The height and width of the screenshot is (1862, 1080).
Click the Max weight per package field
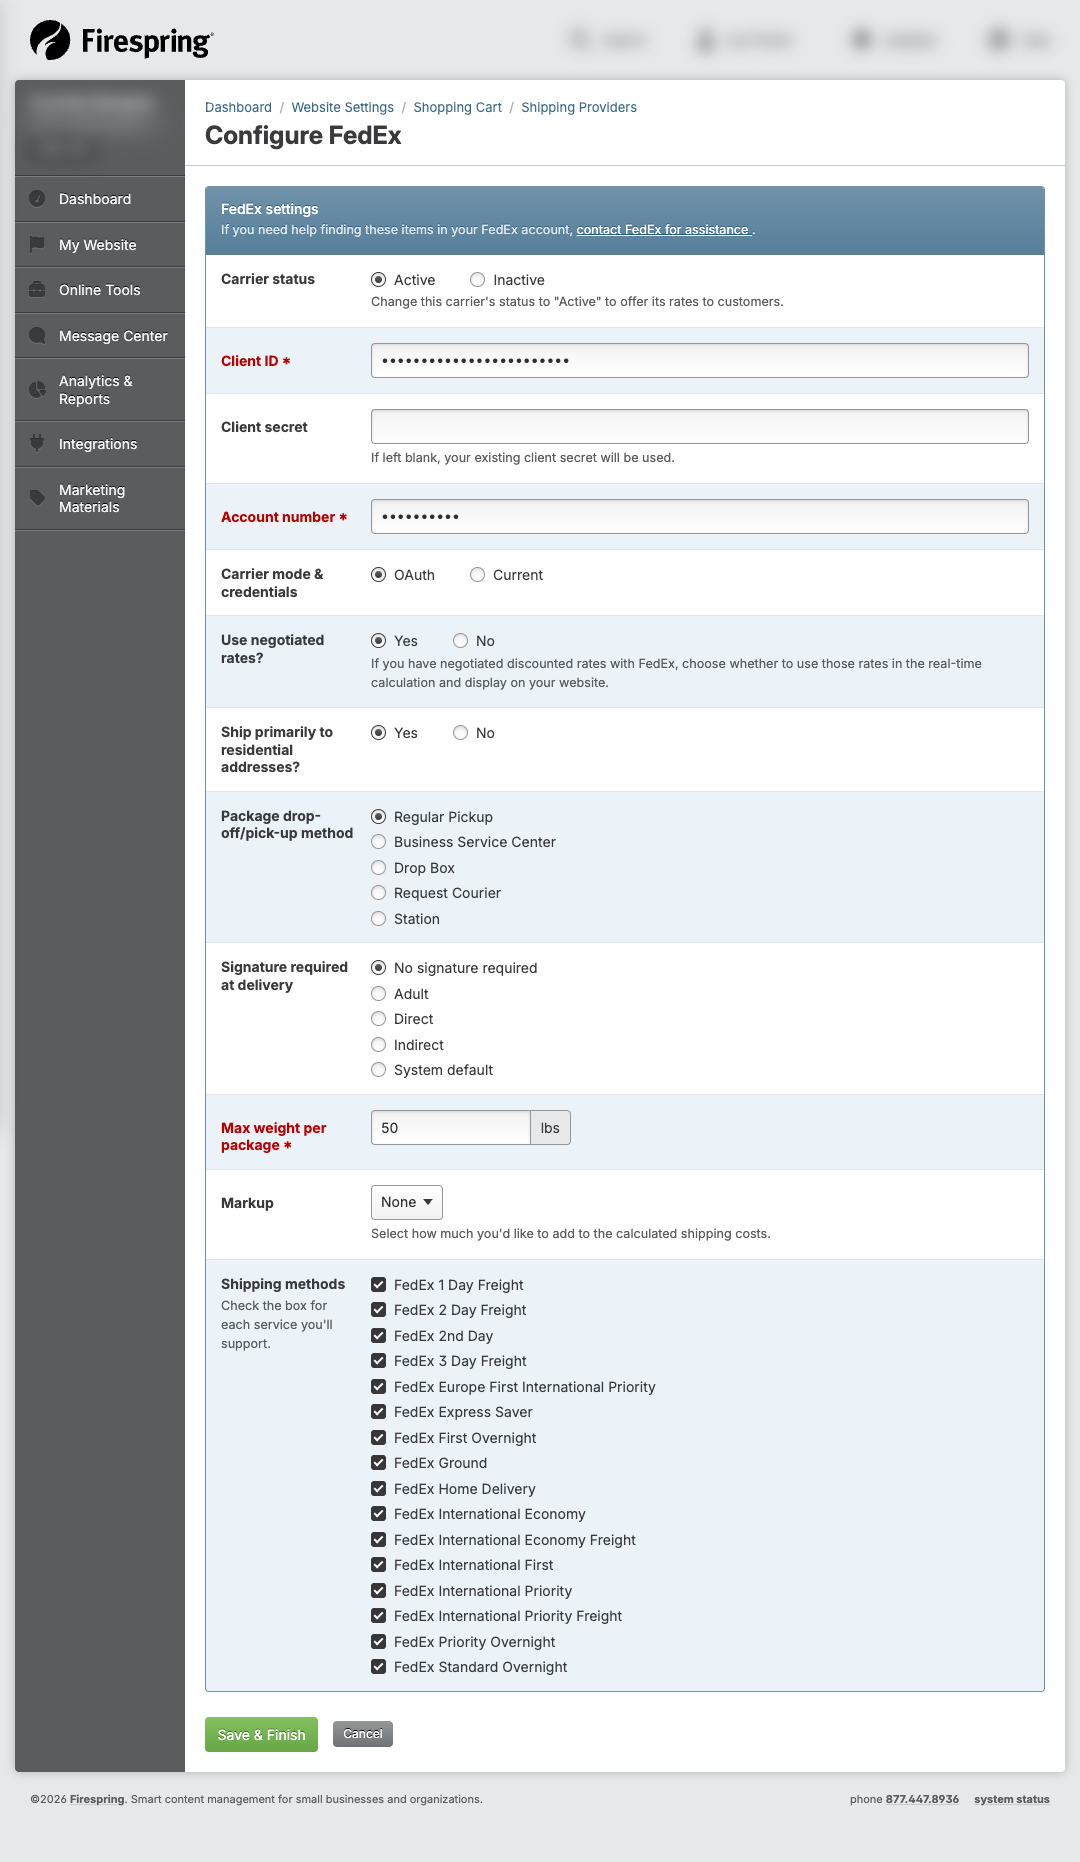tap(450, 1127)
